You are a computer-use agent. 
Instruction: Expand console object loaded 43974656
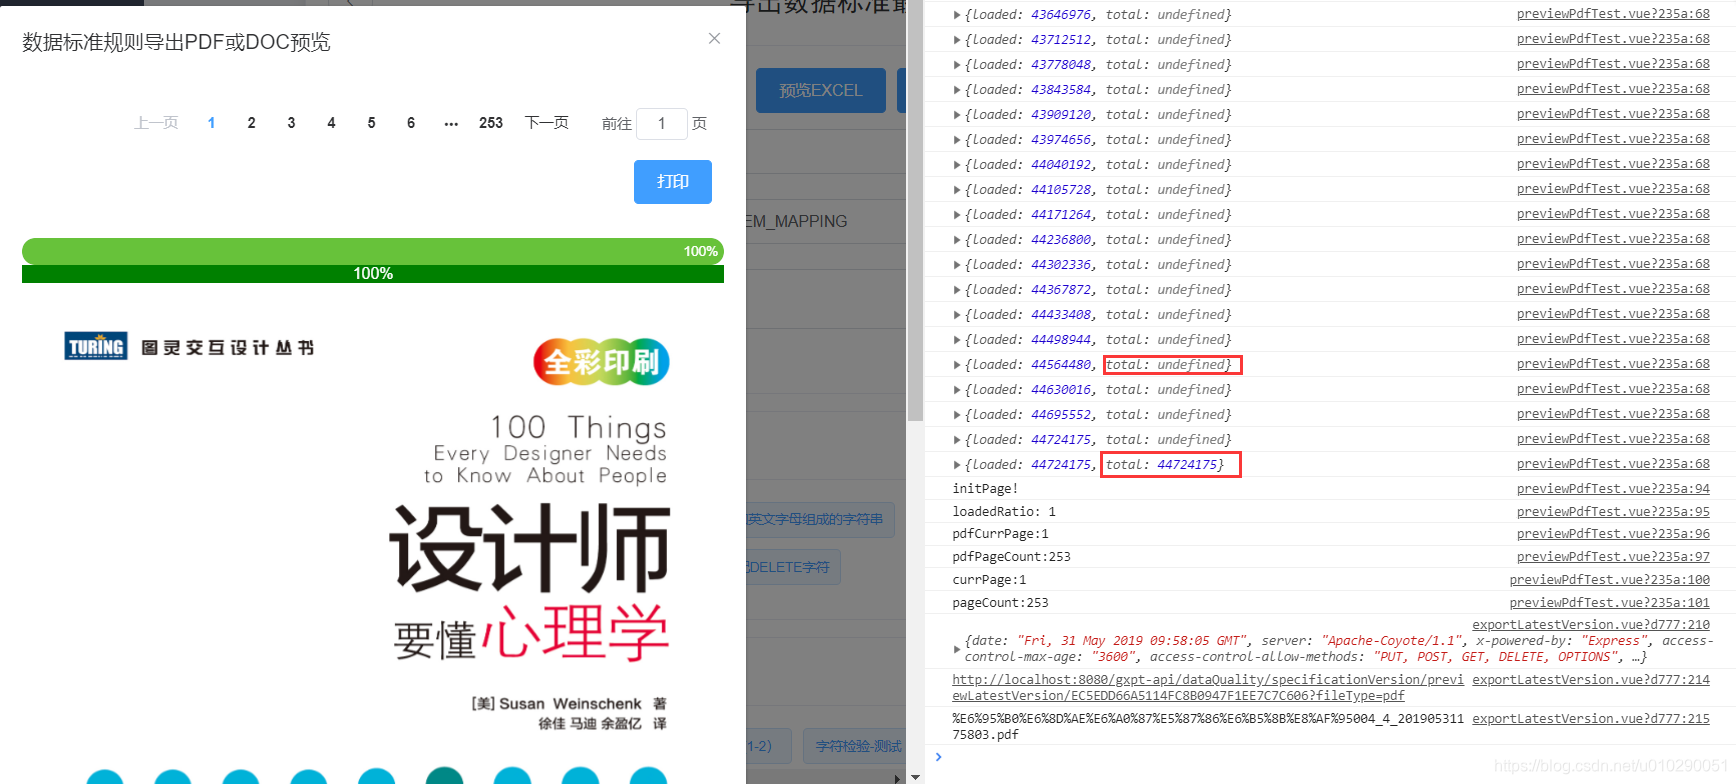tap(957, 140)
